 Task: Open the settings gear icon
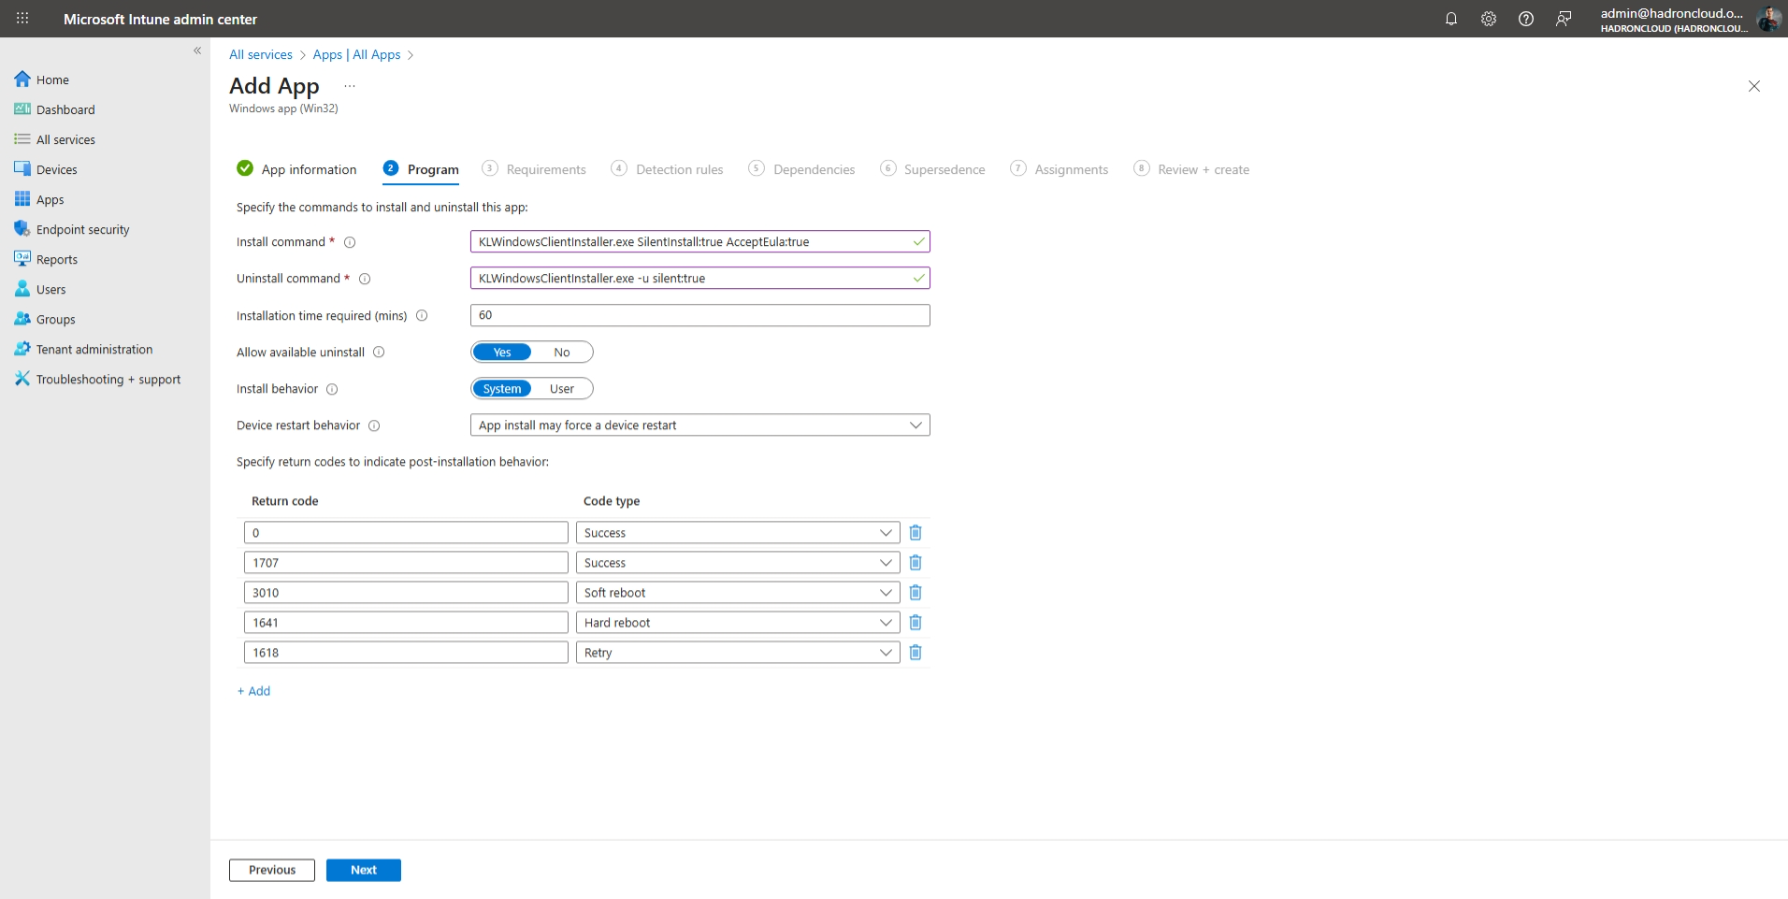point(1488,19)
